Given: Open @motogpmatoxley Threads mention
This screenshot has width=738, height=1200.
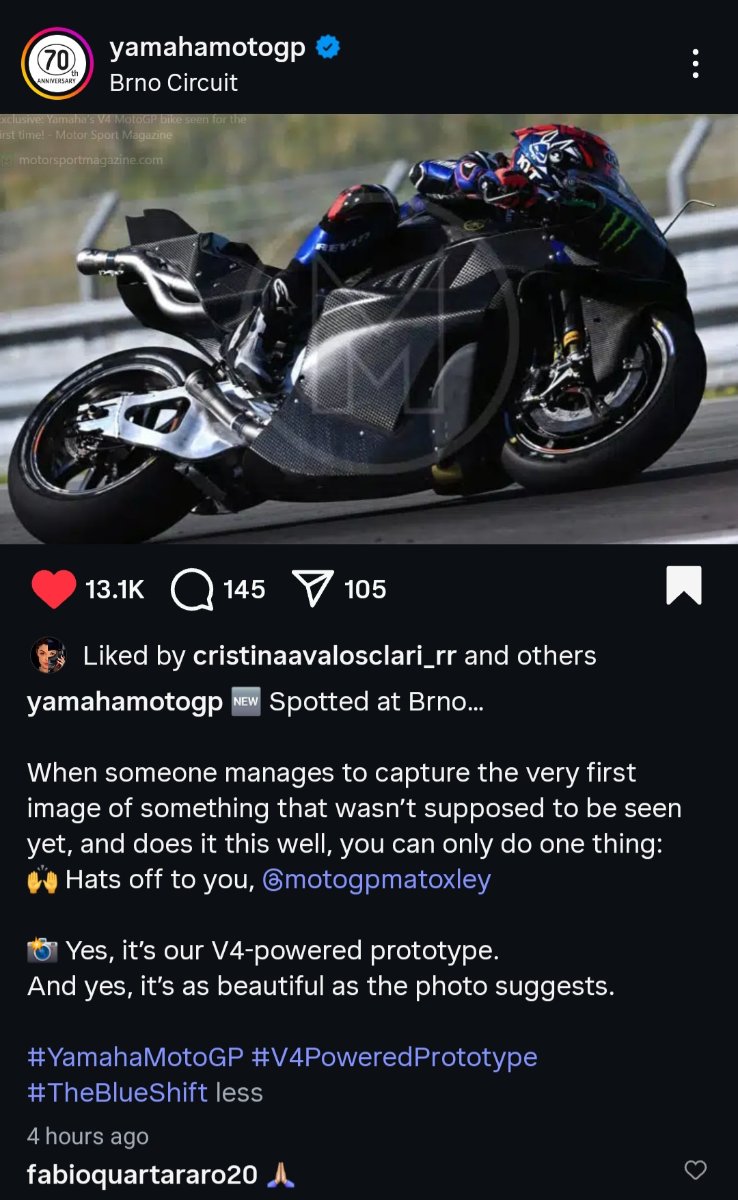Looking at the screenshot, I should (376, 880).
